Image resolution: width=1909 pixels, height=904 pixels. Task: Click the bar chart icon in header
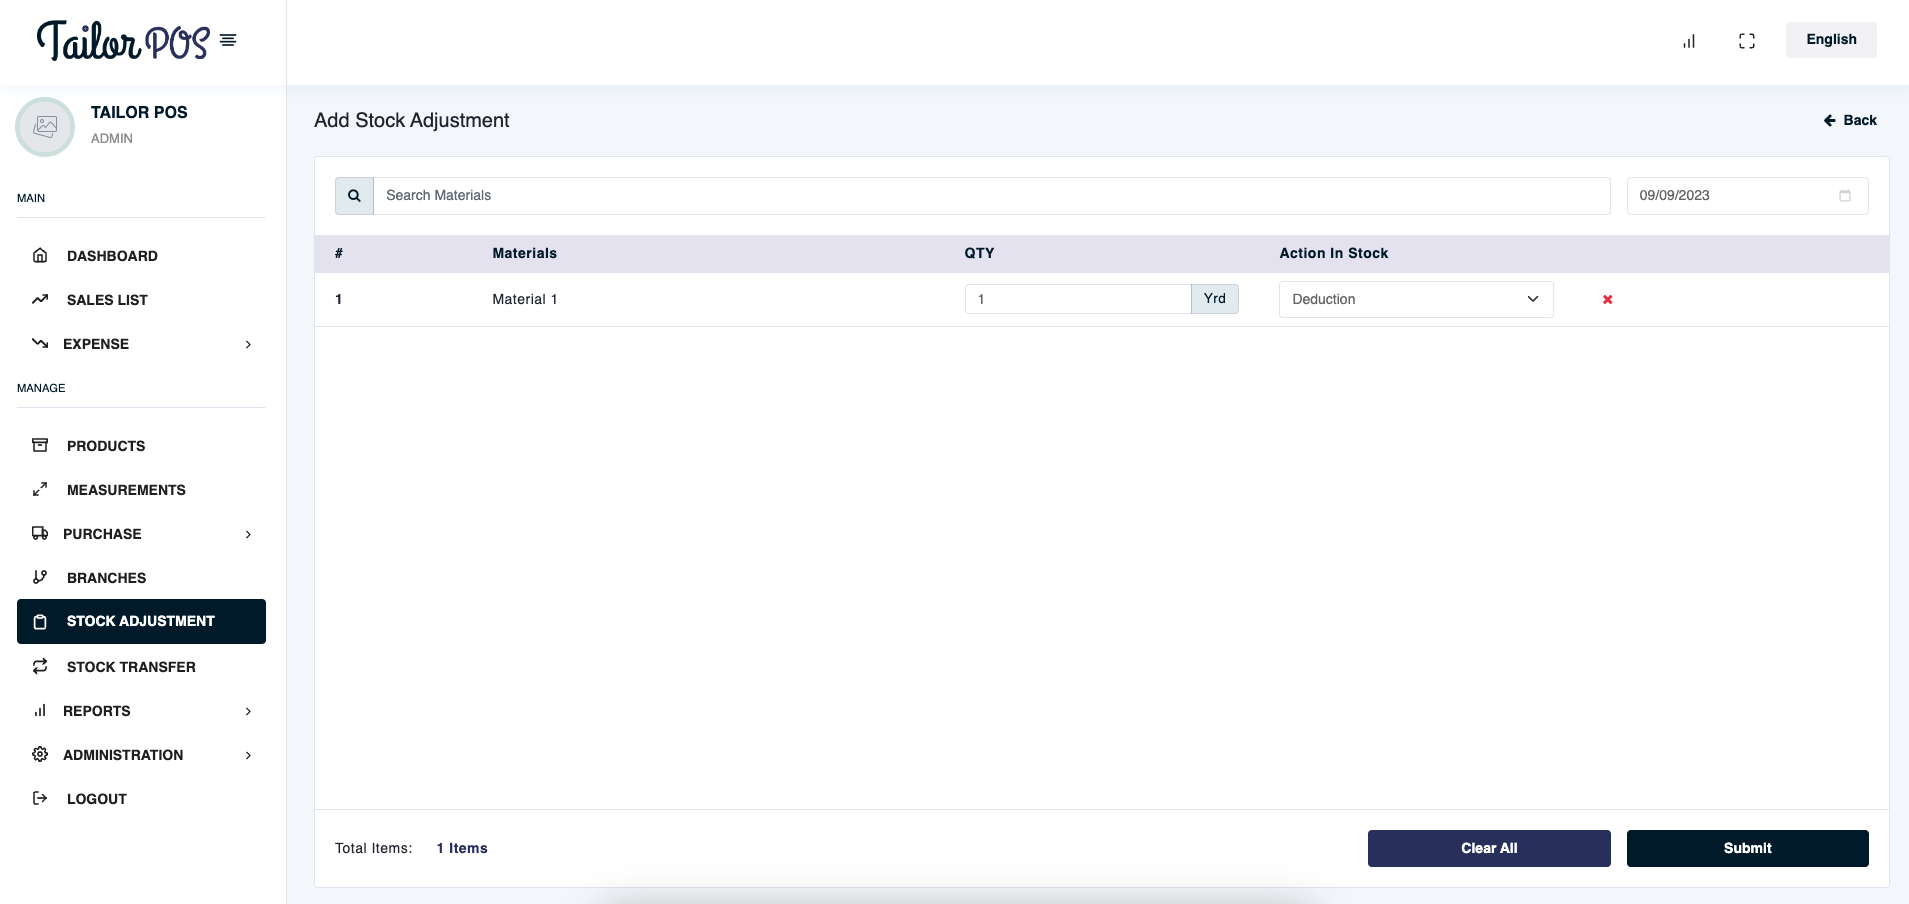click(1689, 41)
